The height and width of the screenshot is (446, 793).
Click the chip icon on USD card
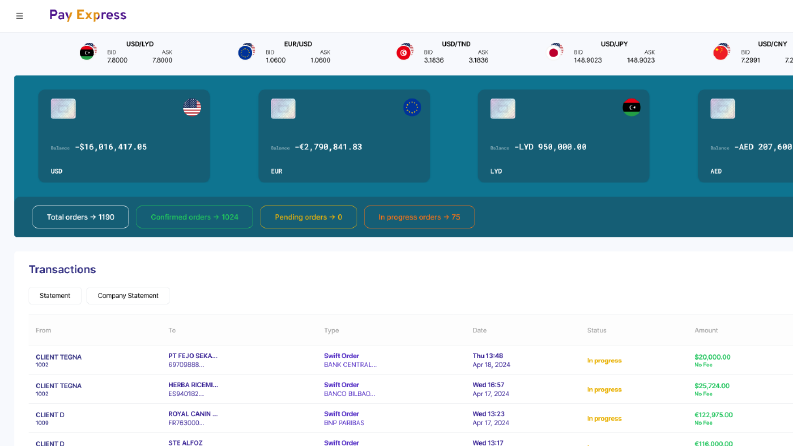click(x=63, y=109)
